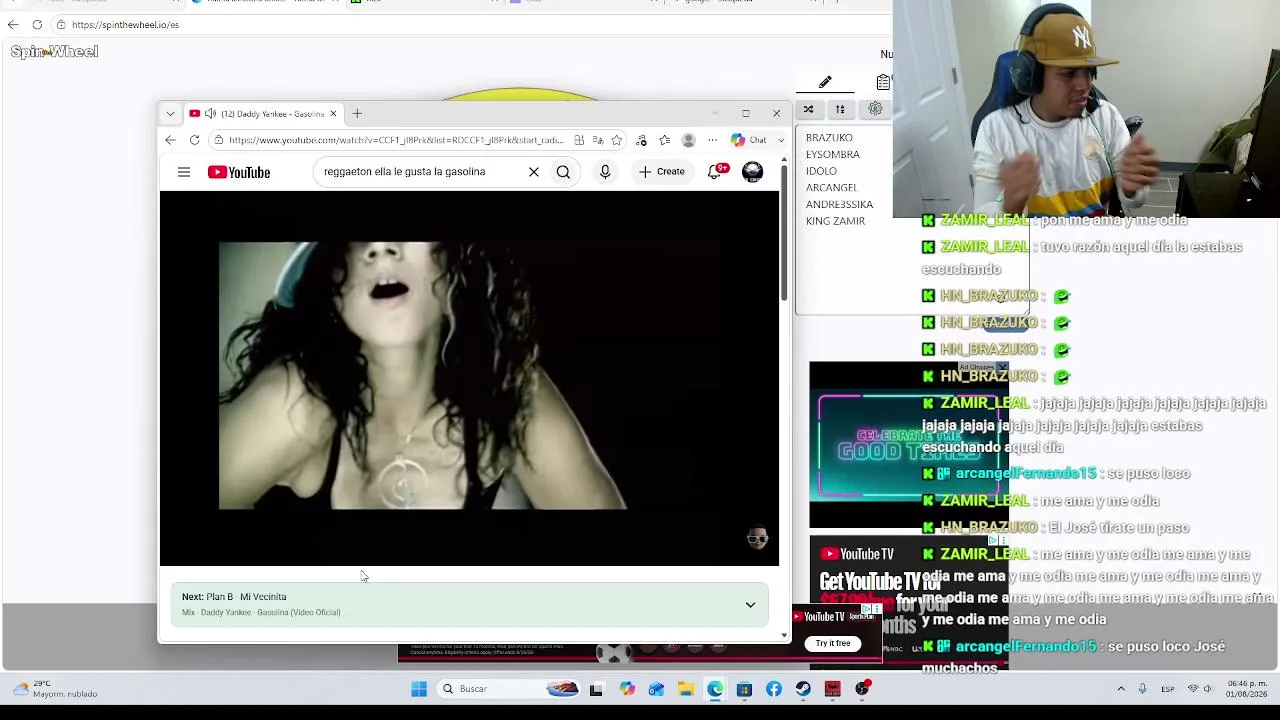Image resolution: width=1280 pixels, height=720 pixels.
Task: Close the Daddy Yankee - Gasolina tab
Action: pos(333,114)
